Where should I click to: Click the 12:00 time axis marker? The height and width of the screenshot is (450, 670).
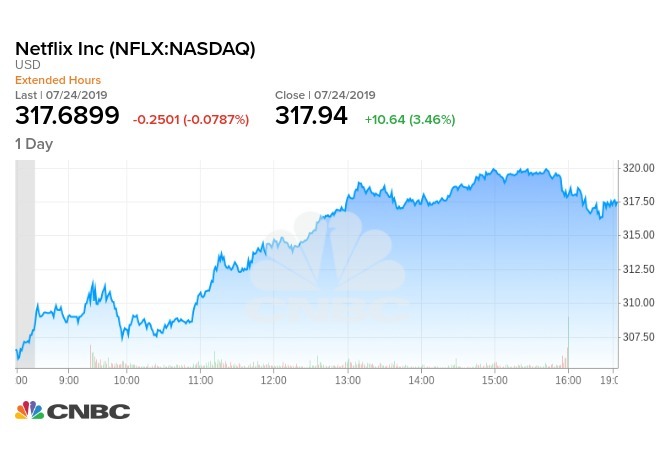pos(275,381)
